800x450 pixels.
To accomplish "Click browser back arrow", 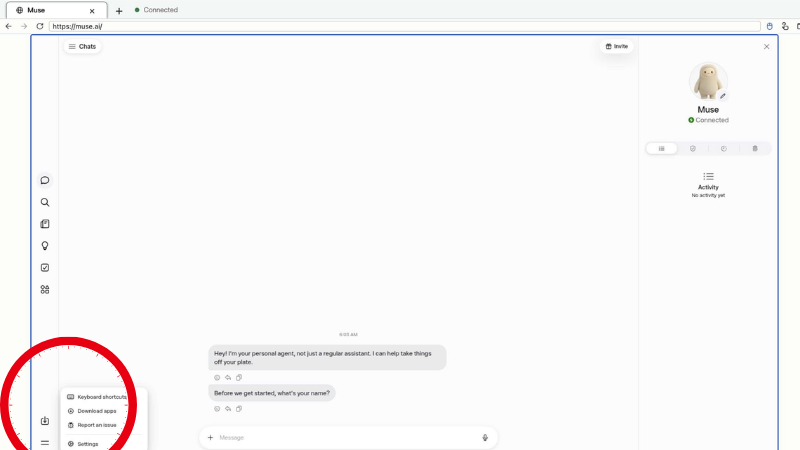I will point(9,26).
